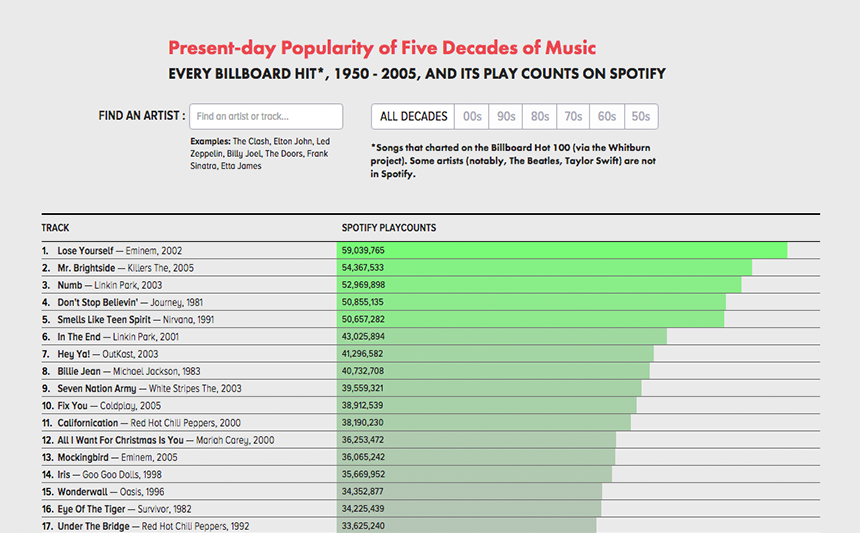Select All I Want For Christmas Is You

[166, 440]
